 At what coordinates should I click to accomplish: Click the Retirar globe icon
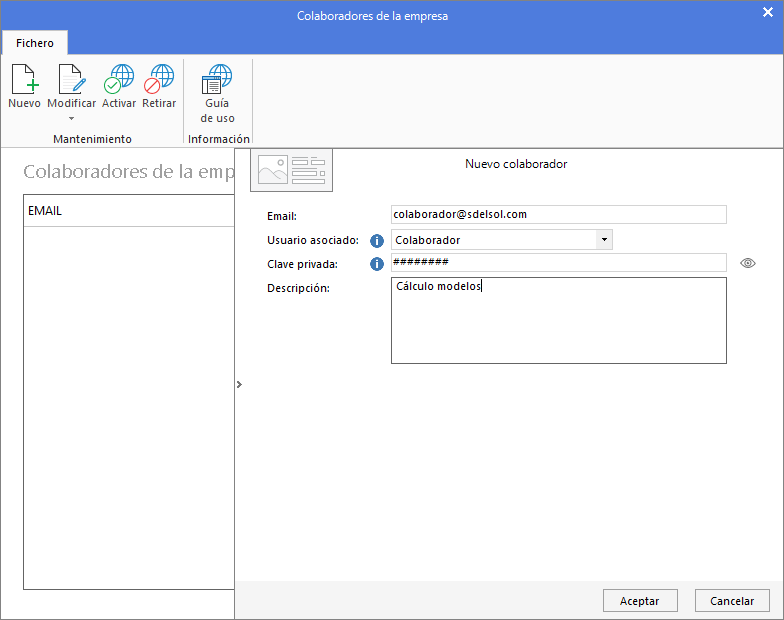[x=159, y=79]
